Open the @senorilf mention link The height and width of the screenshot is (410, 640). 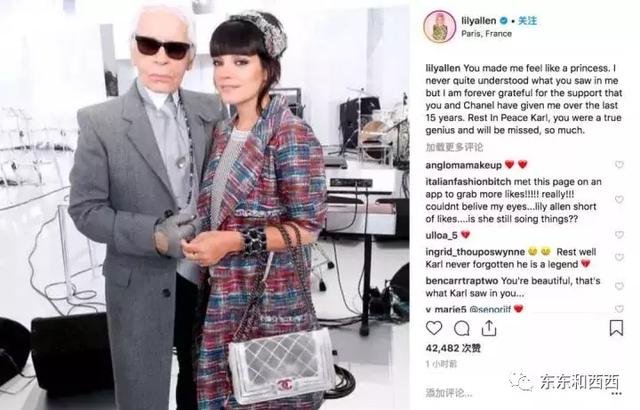pos(490,309)
